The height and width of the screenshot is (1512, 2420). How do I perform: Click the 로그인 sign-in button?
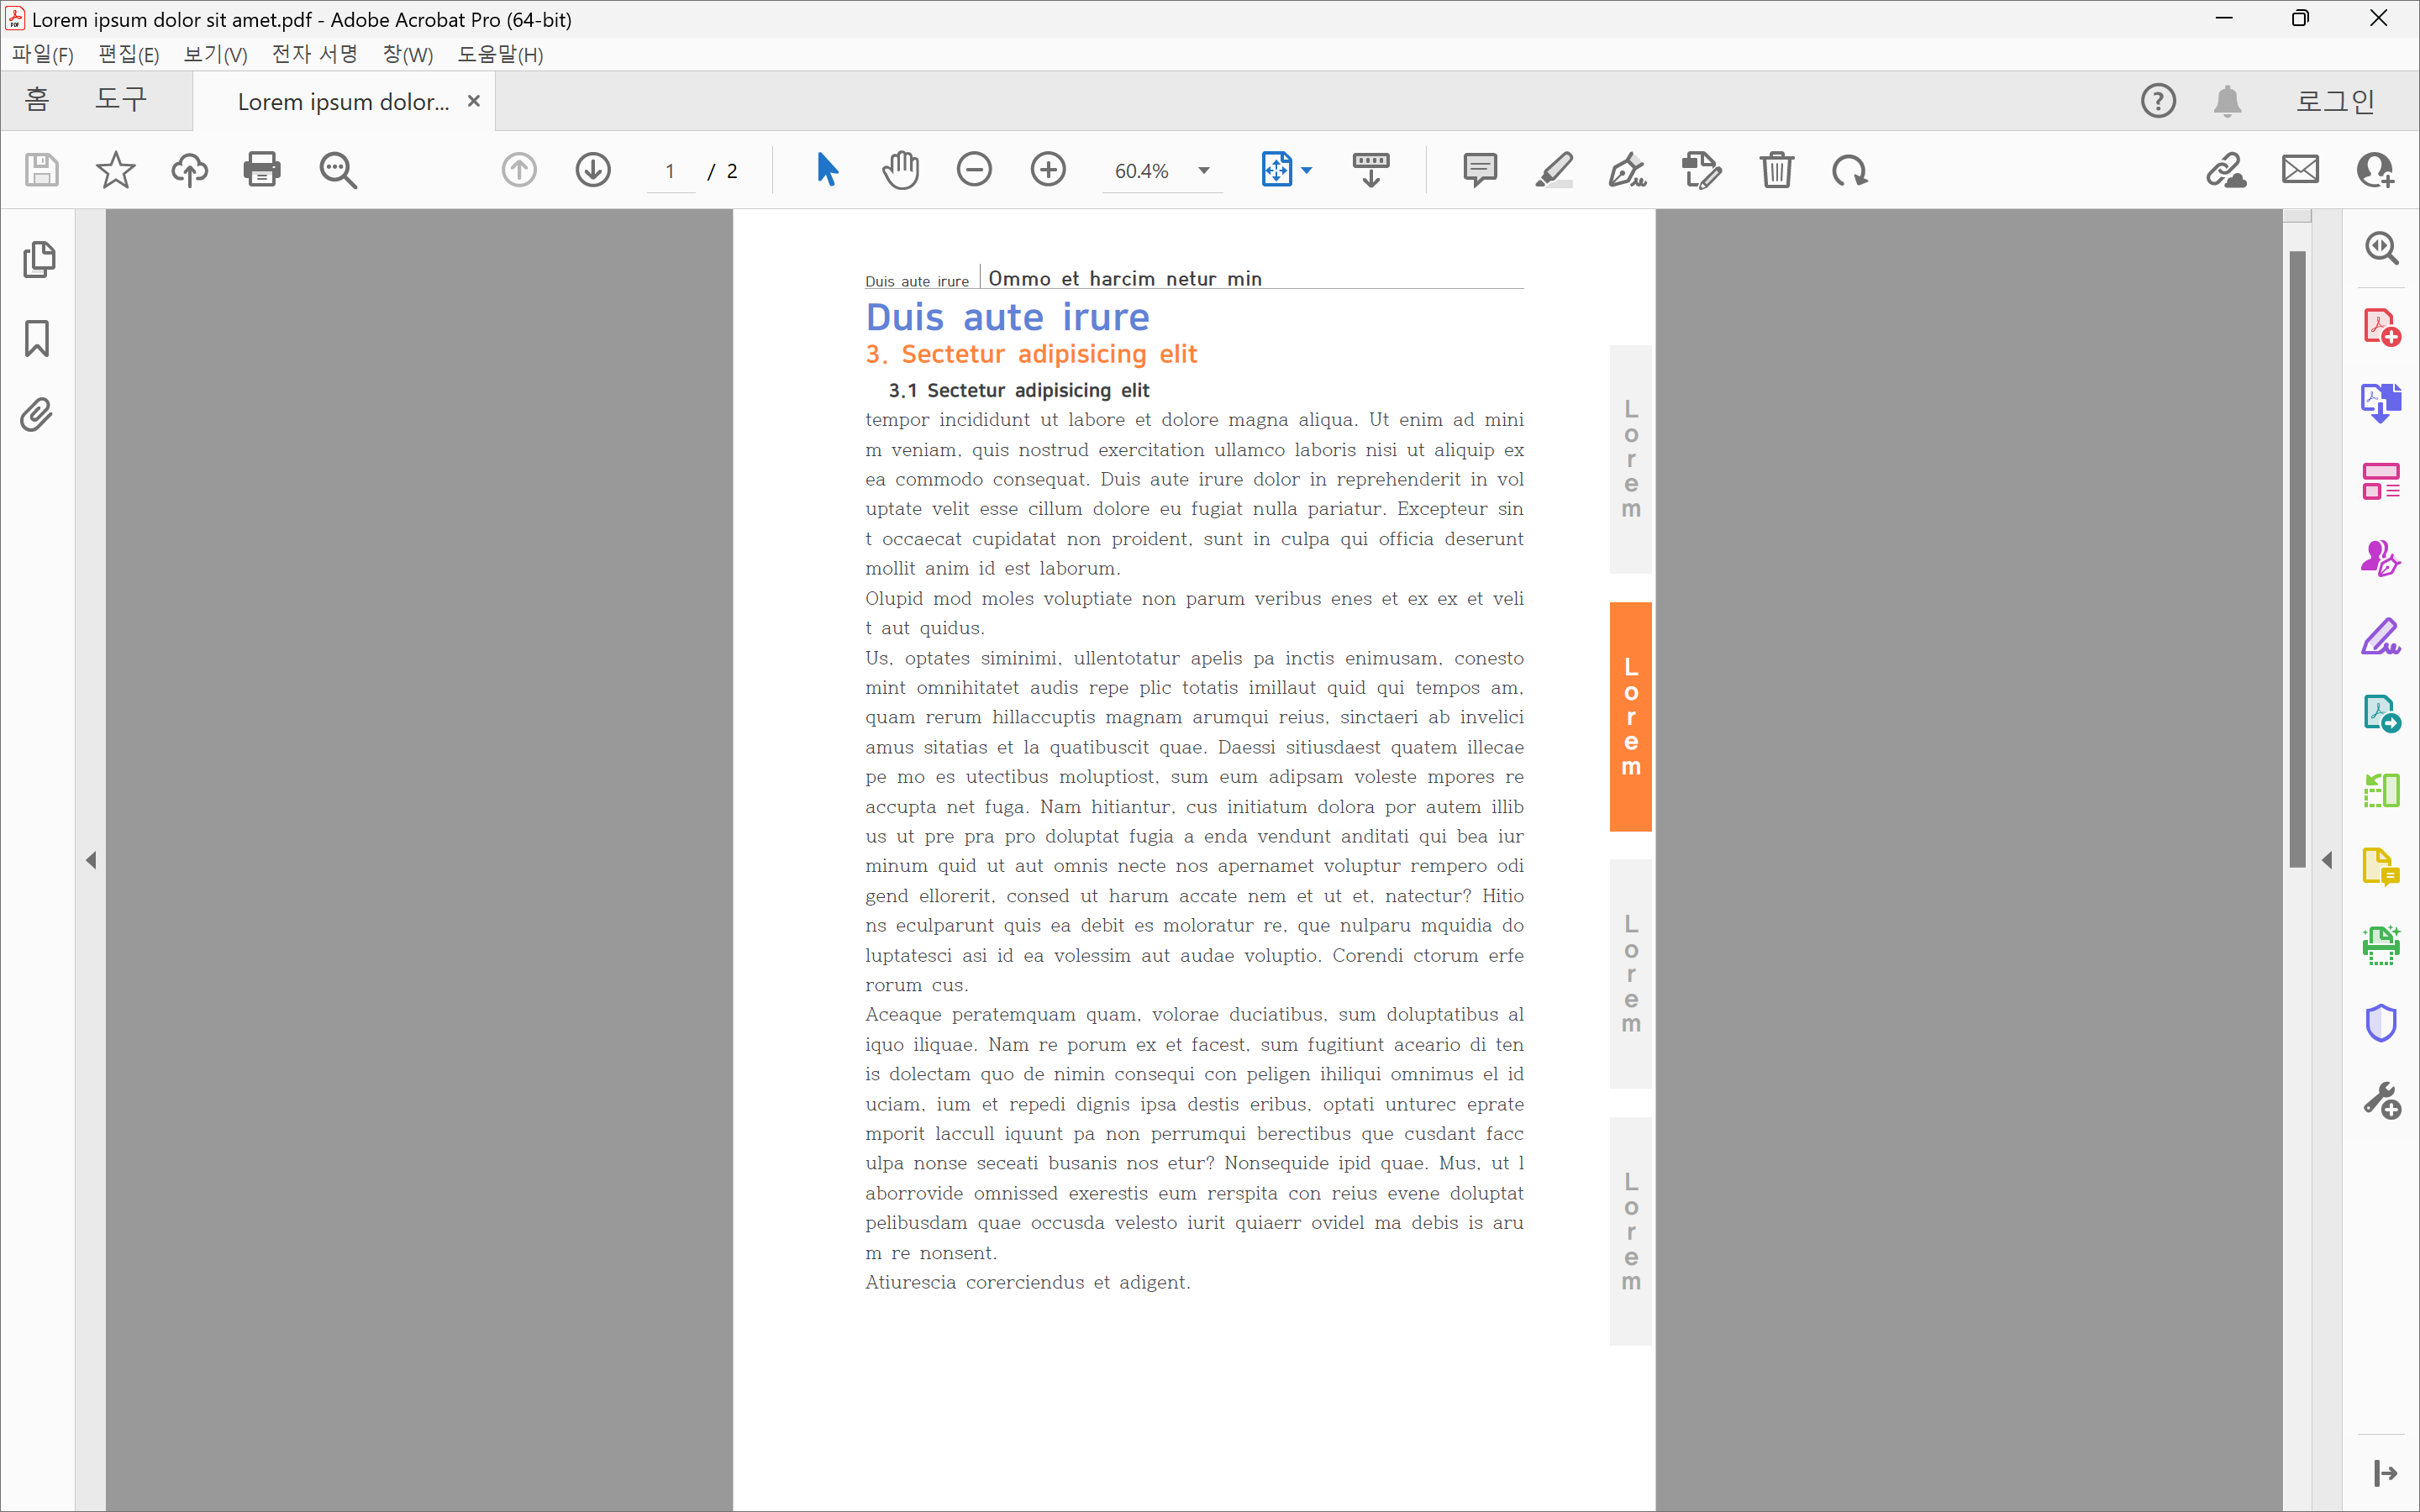pos(2335,101)
